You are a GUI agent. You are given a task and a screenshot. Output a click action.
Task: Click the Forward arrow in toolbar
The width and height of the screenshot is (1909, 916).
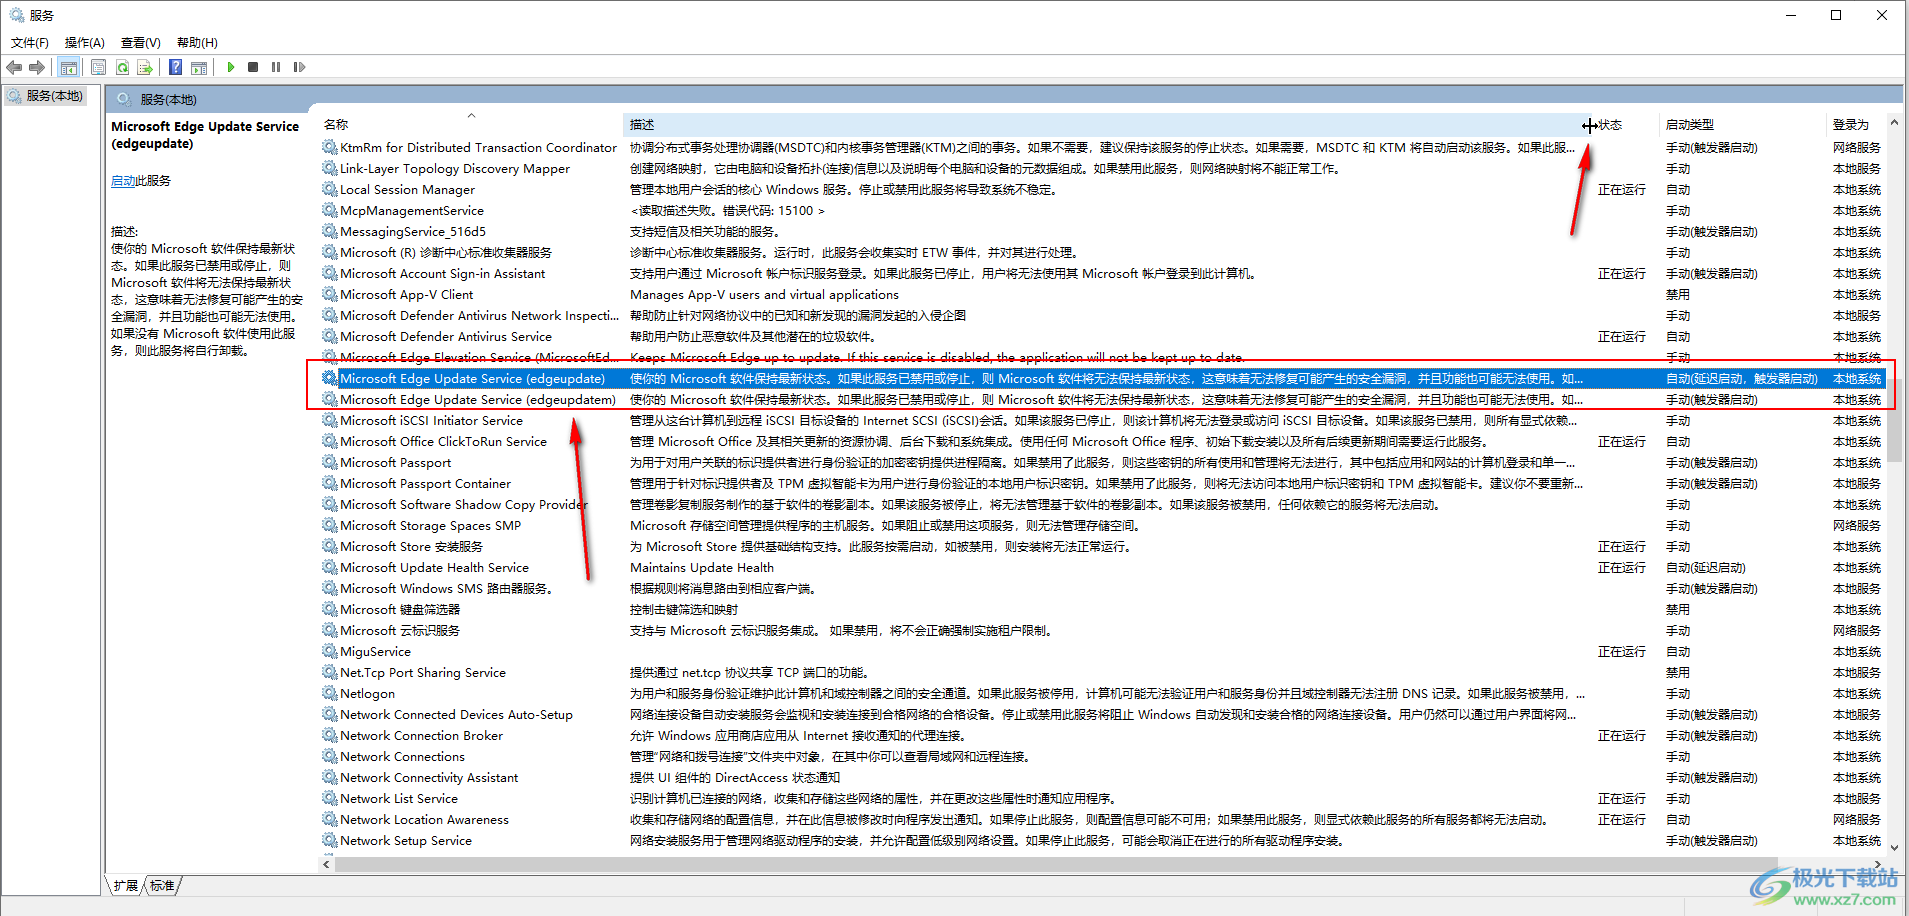pos(37,67)
